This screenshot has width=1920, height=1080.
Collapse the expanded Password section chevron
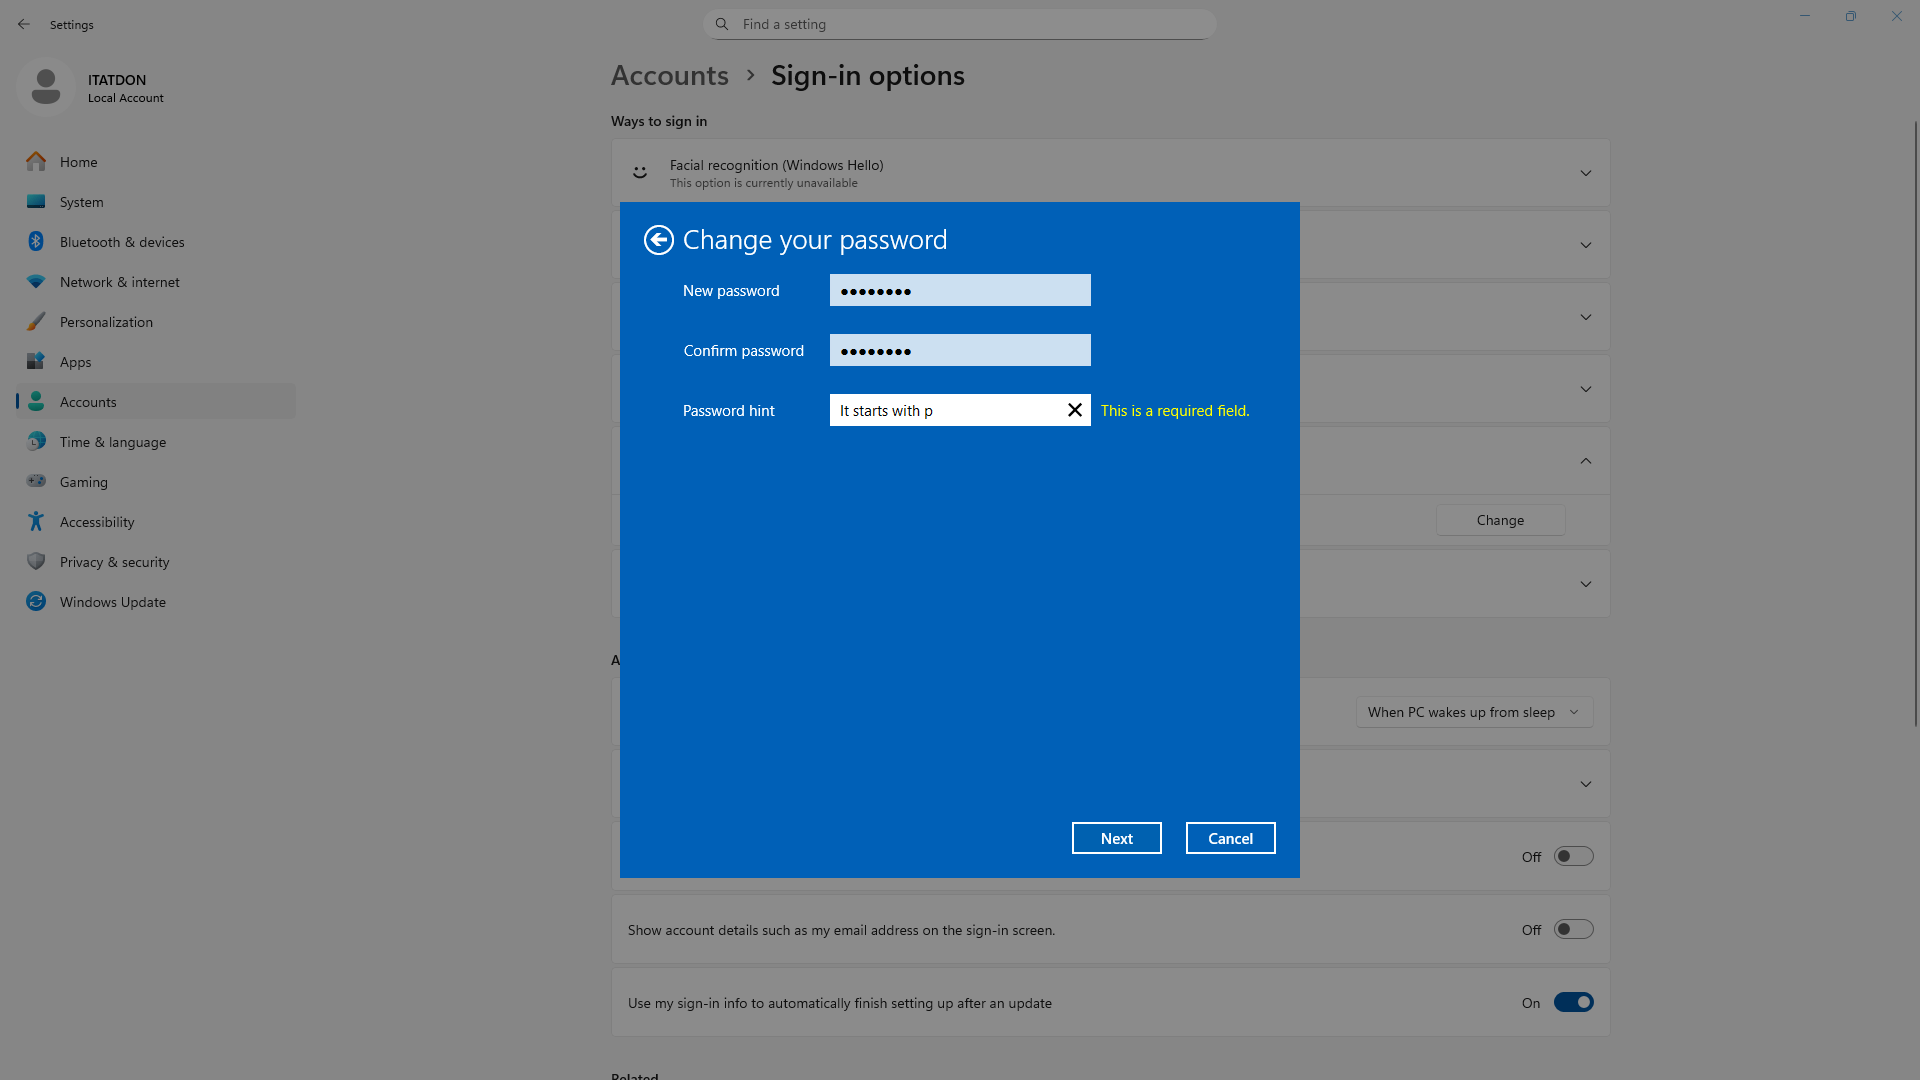[x=1585, y=461]
